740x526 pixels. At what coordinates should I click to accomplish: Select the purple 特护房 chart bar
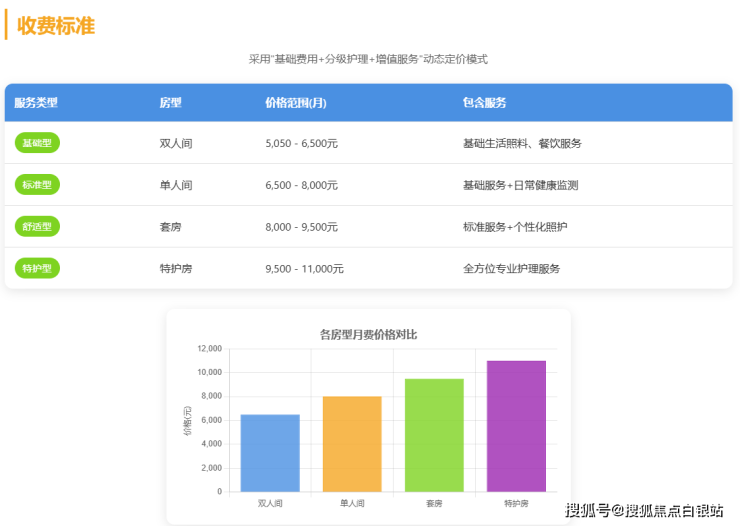516,426
